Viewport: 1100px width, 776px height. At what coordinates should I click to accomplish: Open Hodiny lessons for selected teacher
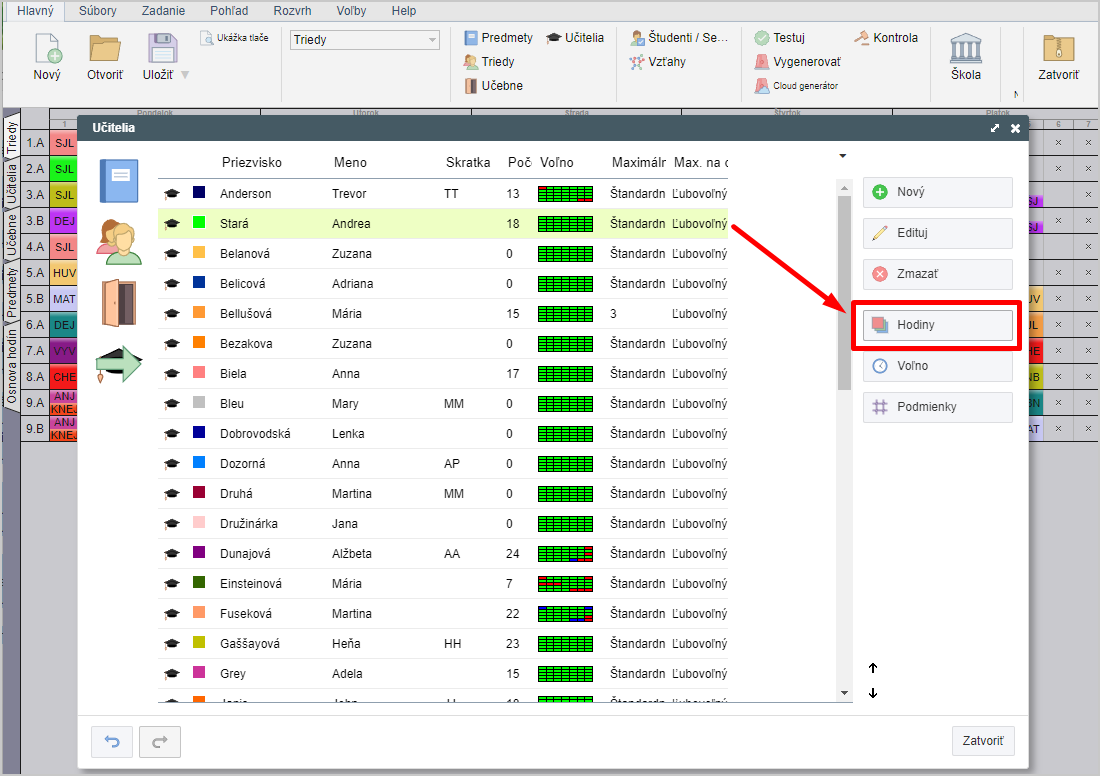pyautogui.click(x=937, y=325)
